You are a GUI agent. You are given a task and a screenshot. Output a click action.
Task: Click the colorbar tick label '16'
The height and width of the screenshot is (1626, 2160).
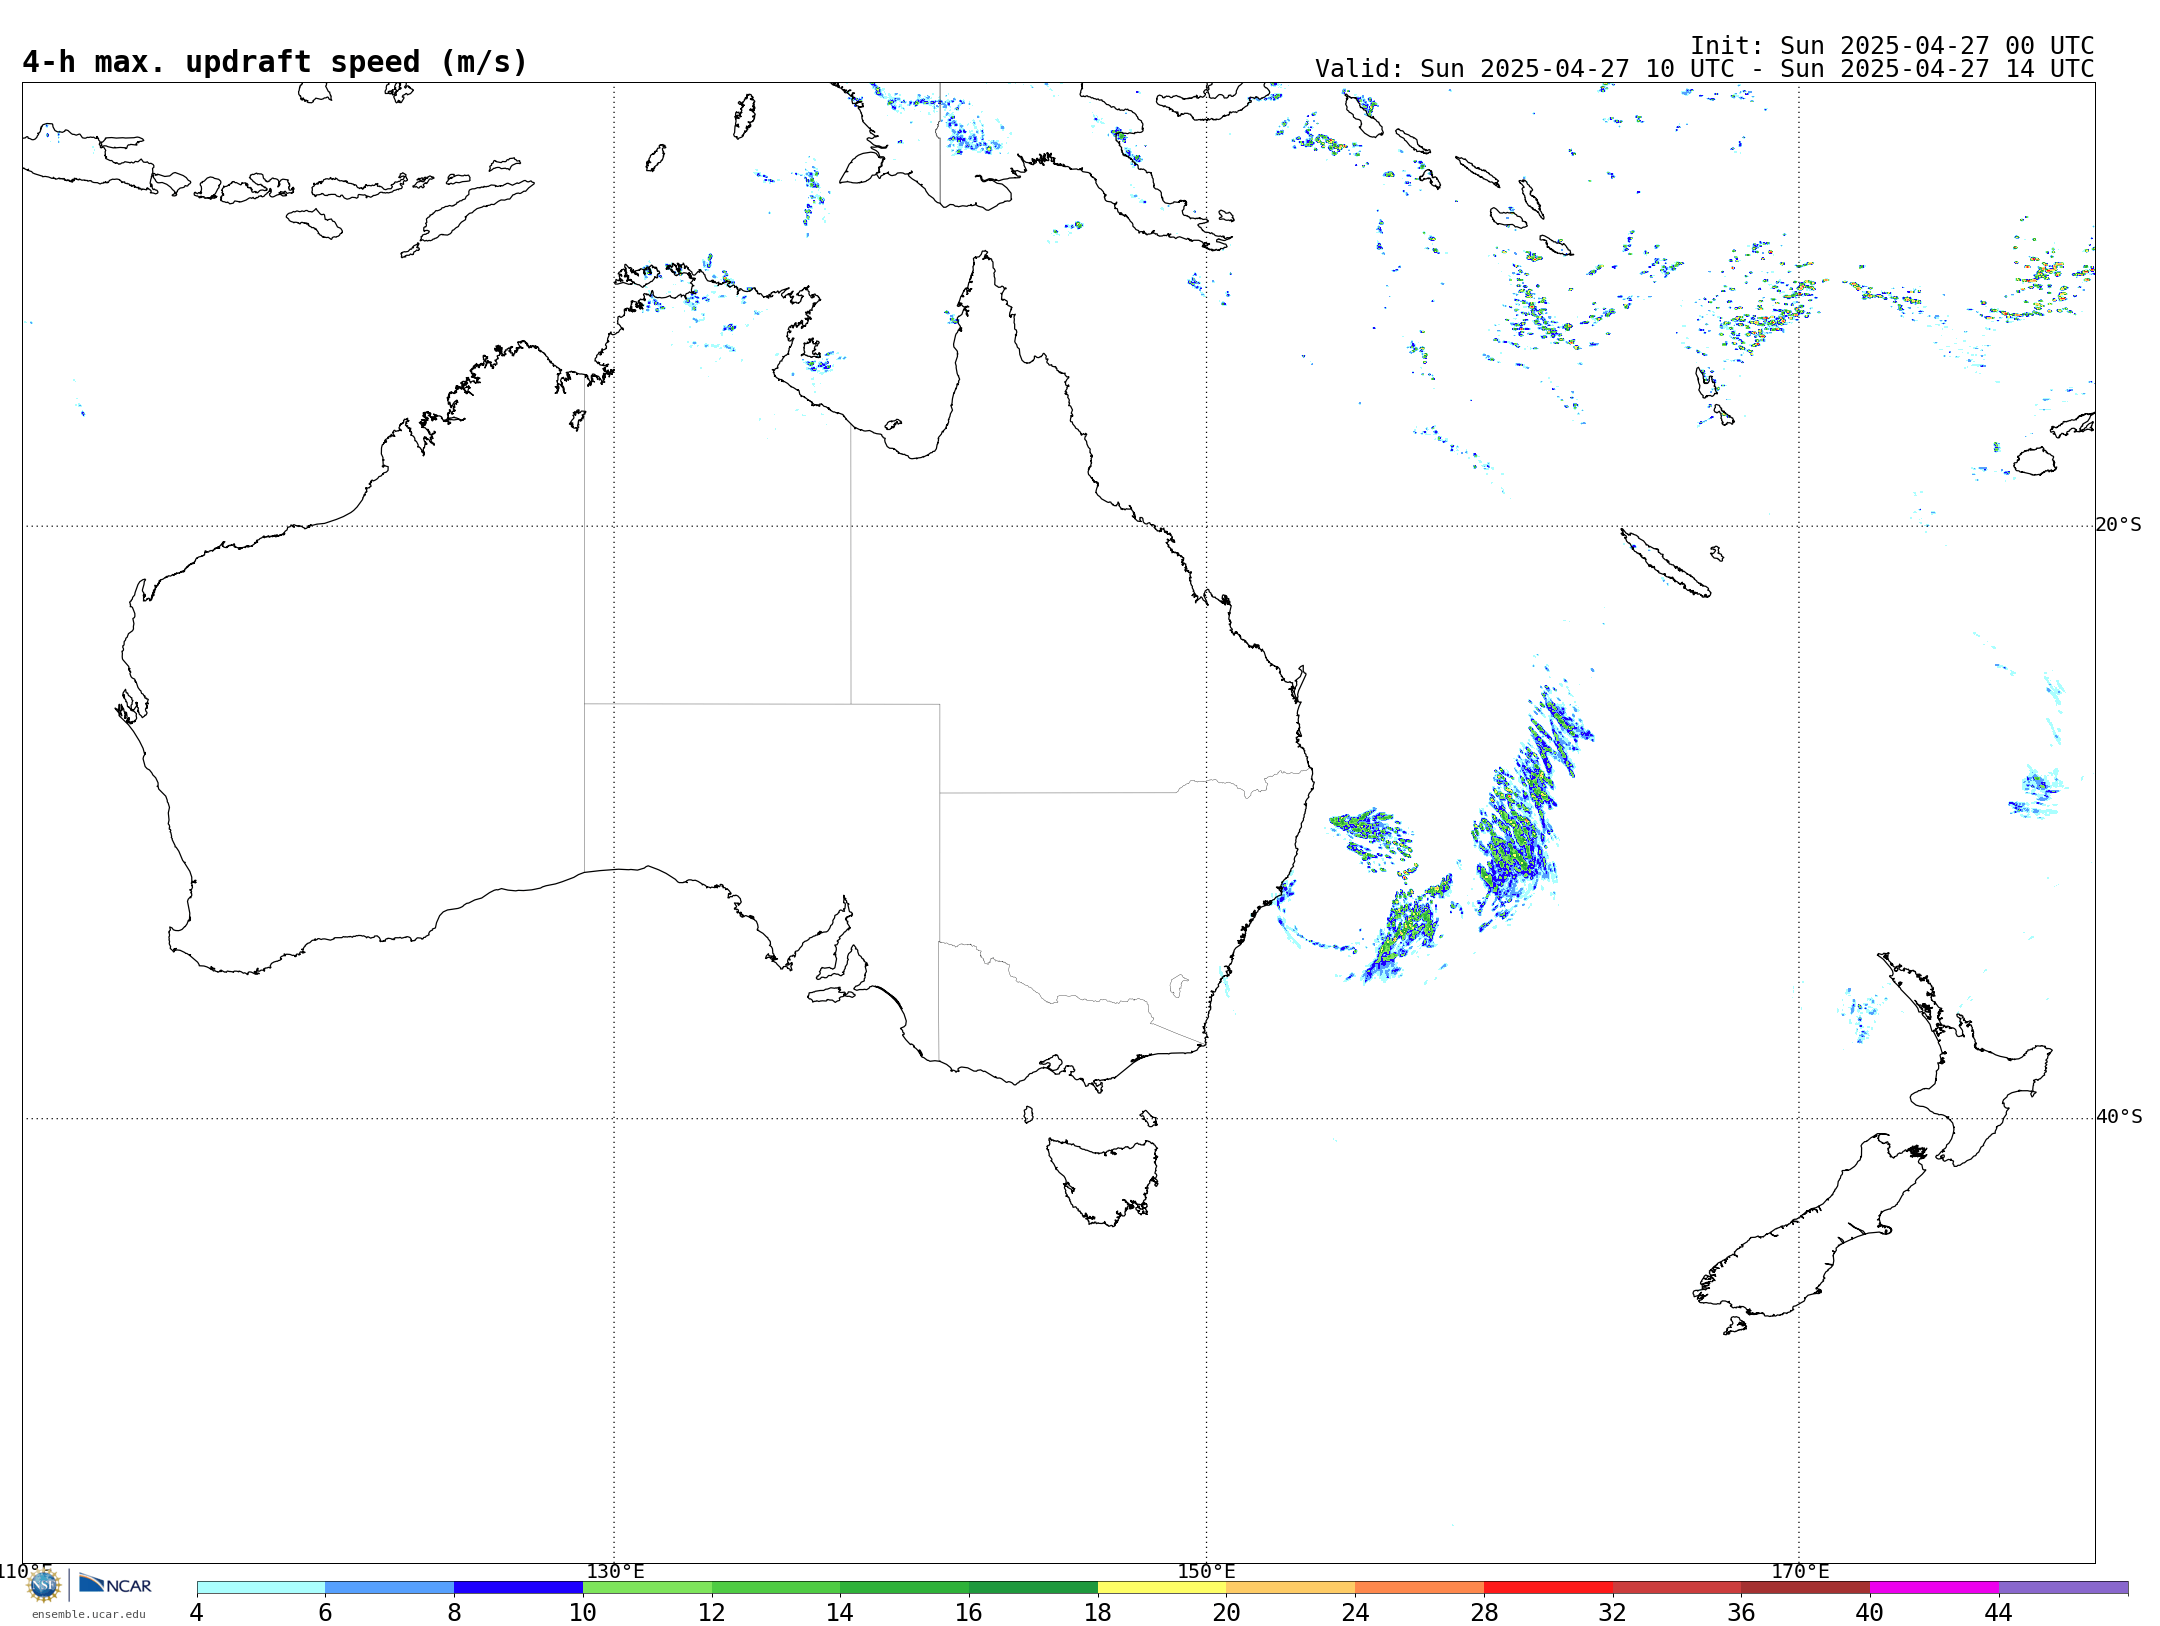tap(969, 1613)
